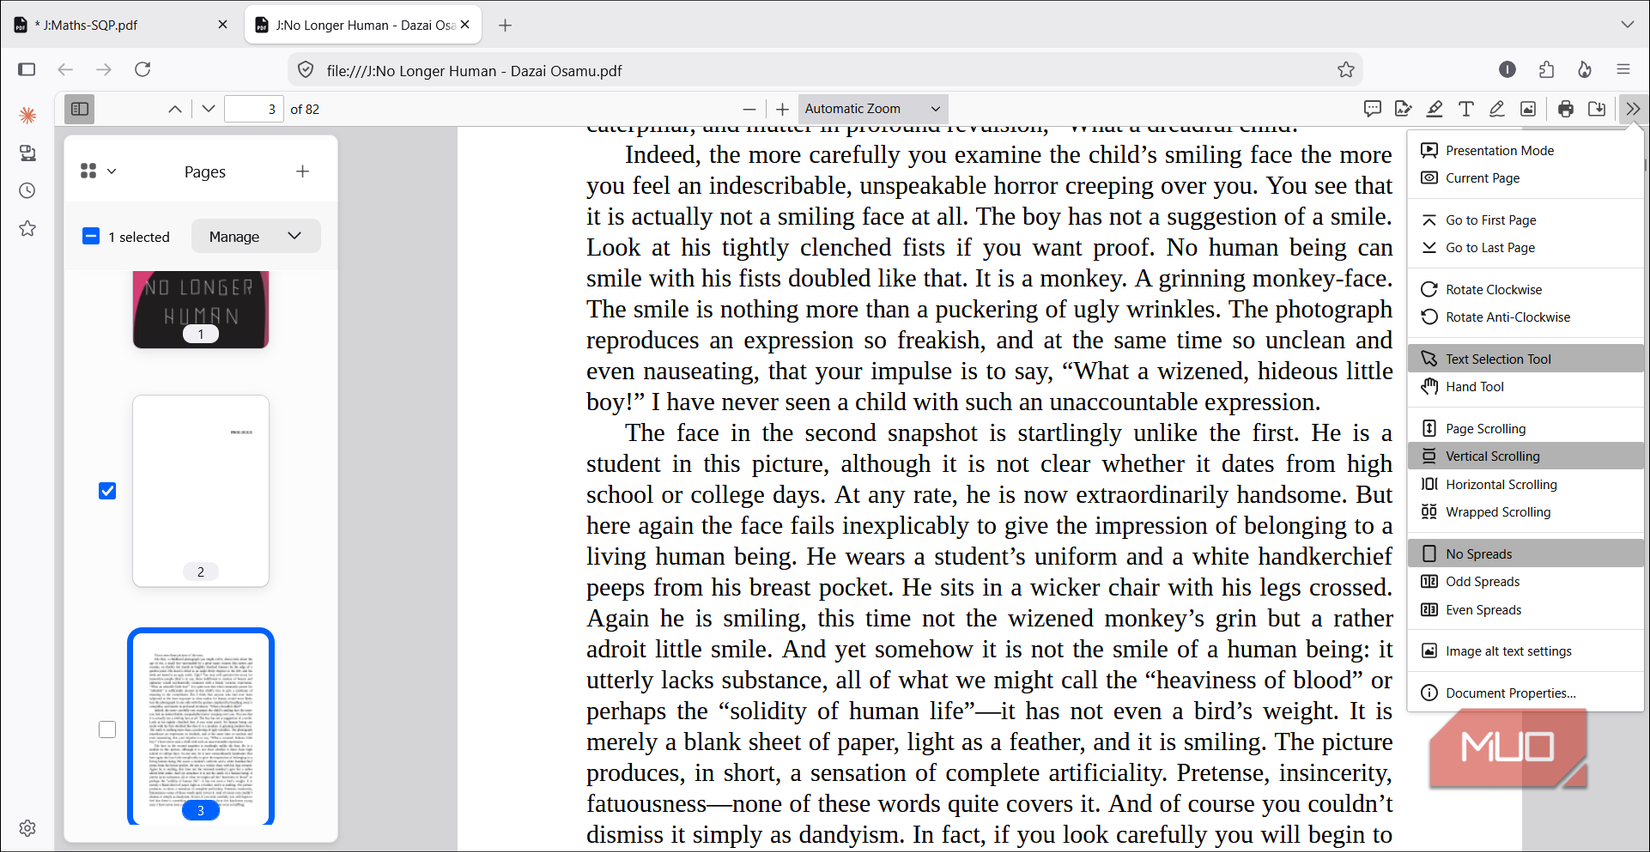Screen dimensions: 1650x852
Task: Uncheck the page 2 thumbnail checkbox
Action: tap(107, 491)
